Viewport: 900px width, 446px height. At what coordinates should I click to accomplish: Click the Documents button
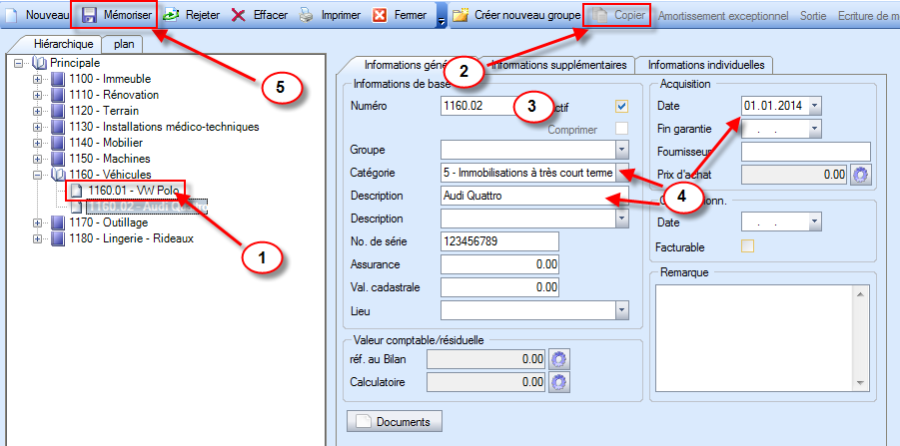click(394, 422)
